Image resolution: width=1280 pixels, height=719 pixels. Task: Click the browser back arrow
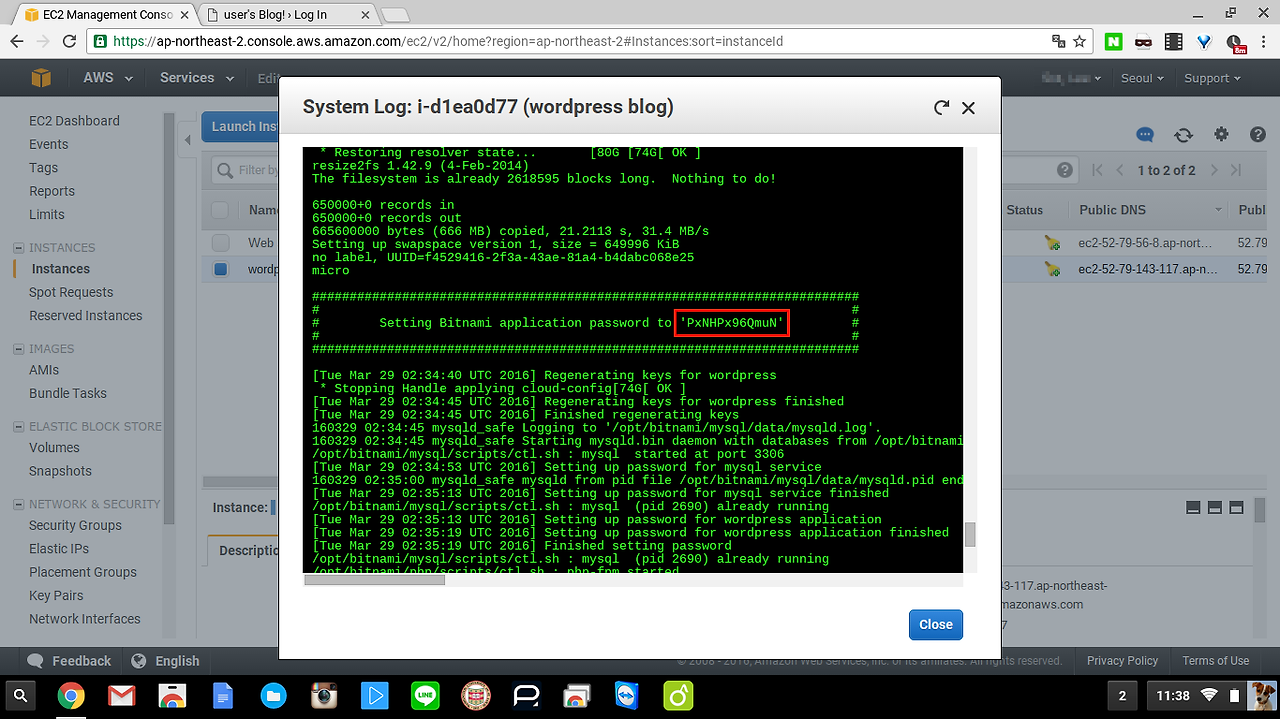[x=17, y=42]
